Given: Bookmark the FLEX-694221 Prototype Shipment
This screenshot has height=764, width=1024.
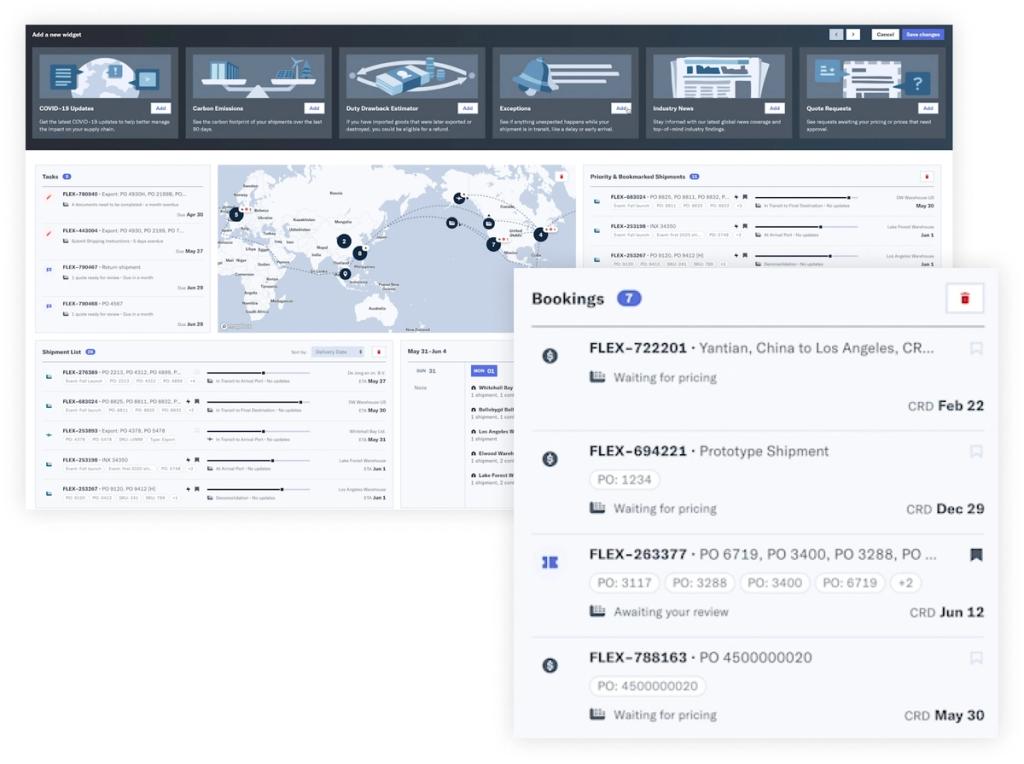Looking at the screenshot, I should pyautogui.click(x=976, y=451).
